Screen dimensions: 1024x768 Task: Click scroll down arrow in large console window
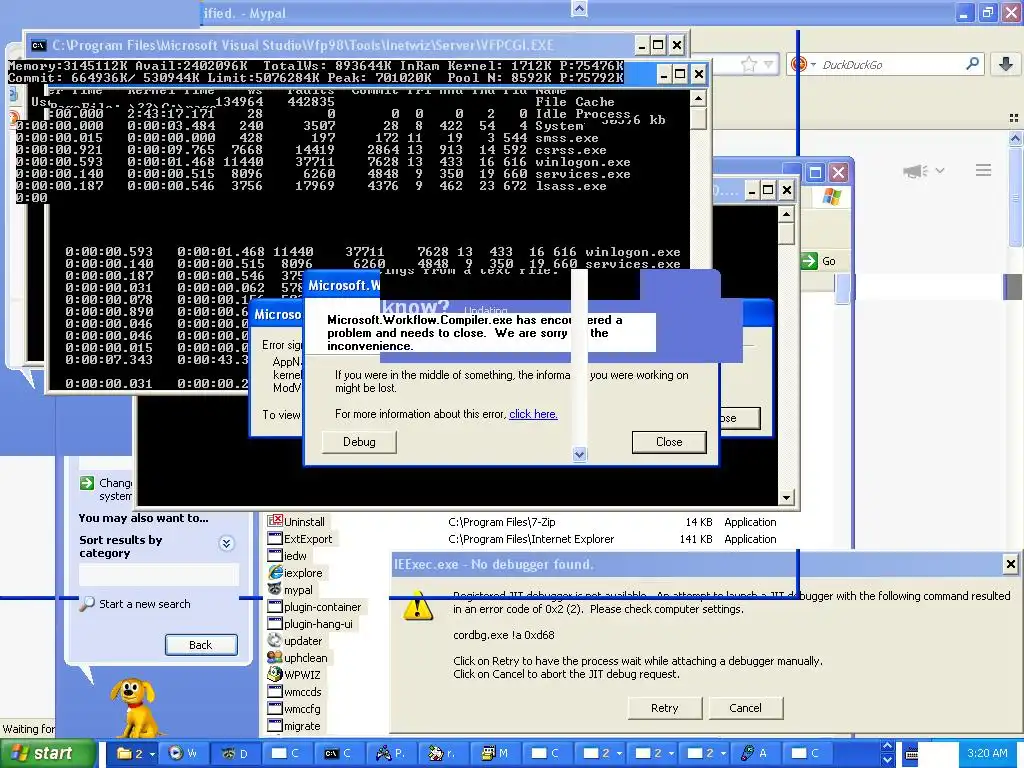click(786, 498)
